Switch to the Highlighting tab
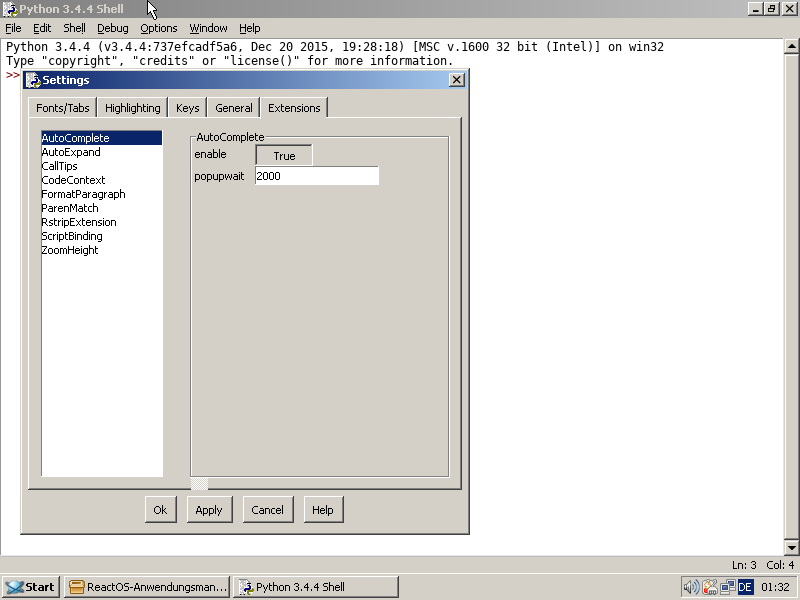The image size is (800, 600). (133, 108)
